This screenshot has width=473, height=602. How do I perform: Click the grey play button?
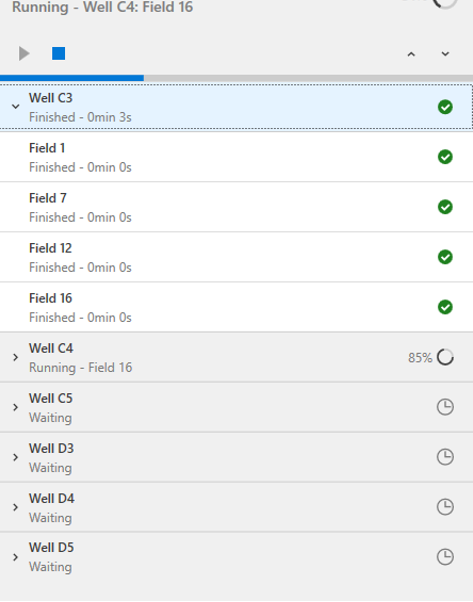pyautogui.click(x=24, y=53)
